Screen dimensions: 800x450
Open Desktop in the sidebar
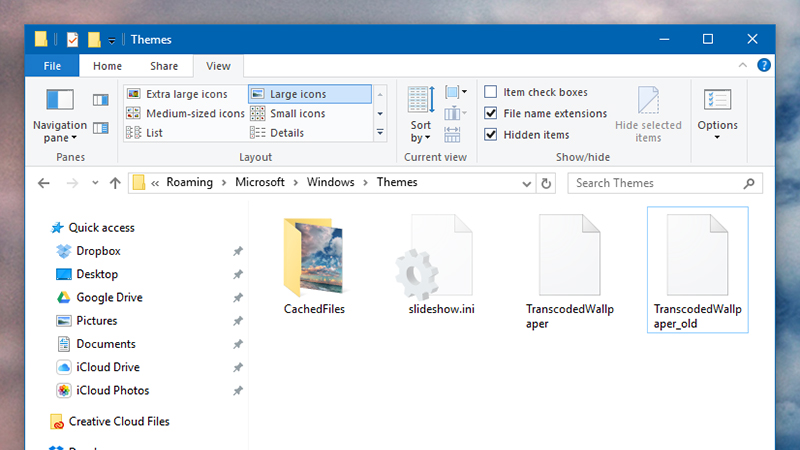(87, 274)
